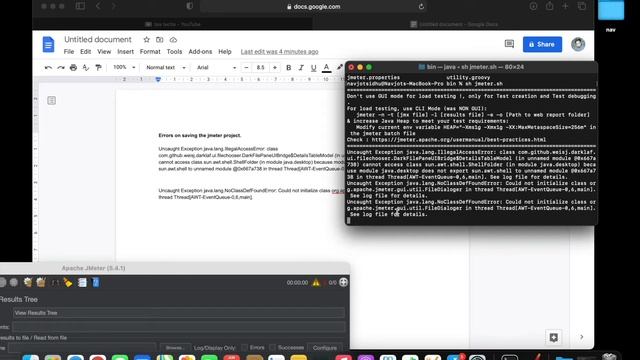Screen dimensions: 640x360
Task: Click the blue Share button
Action: click(542, 44)
